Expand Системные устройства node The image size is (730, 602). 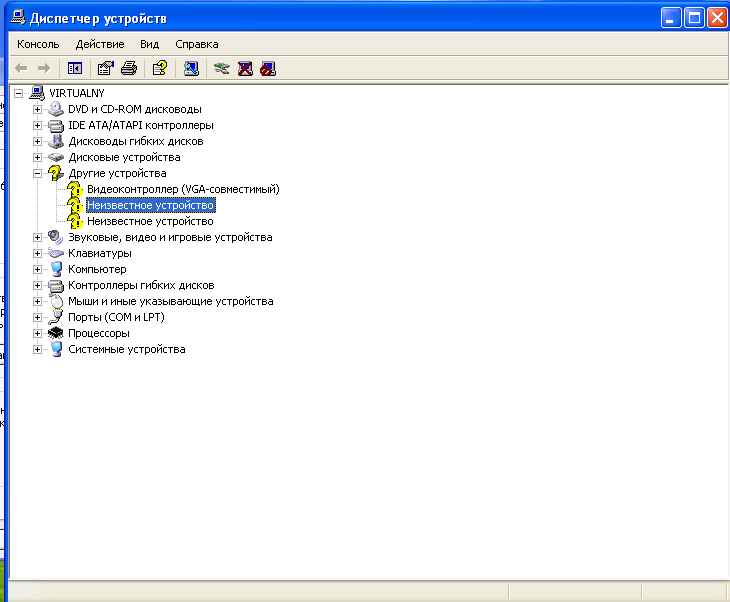tap(37, 349)
